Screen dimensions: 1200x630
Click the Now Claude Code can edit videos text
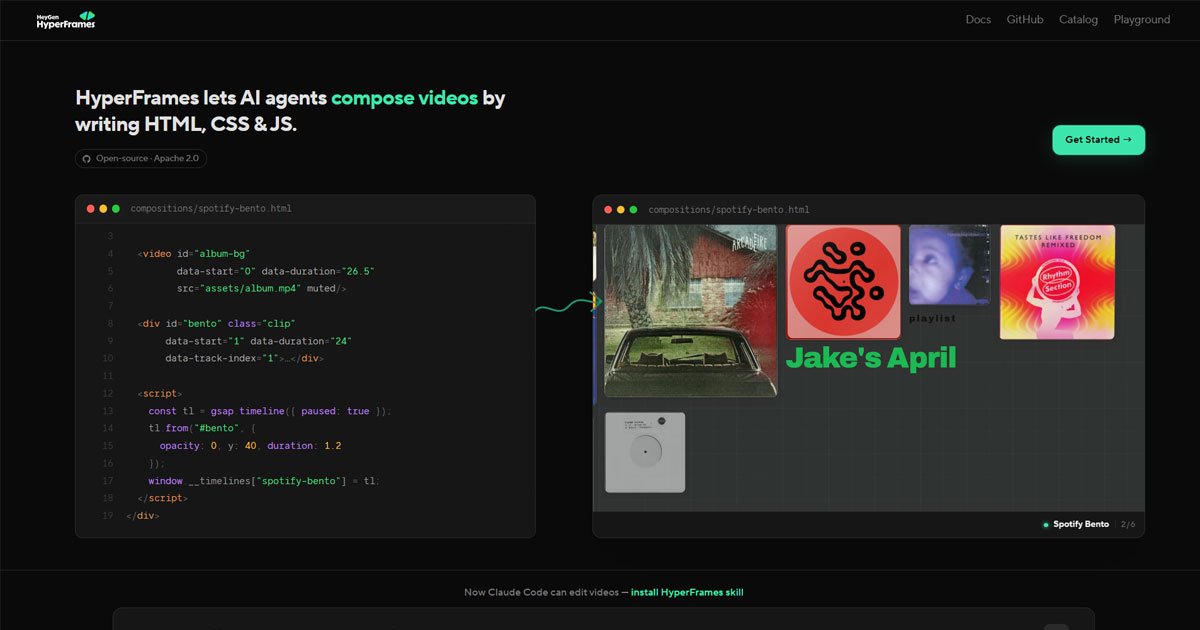pos(540,592)
